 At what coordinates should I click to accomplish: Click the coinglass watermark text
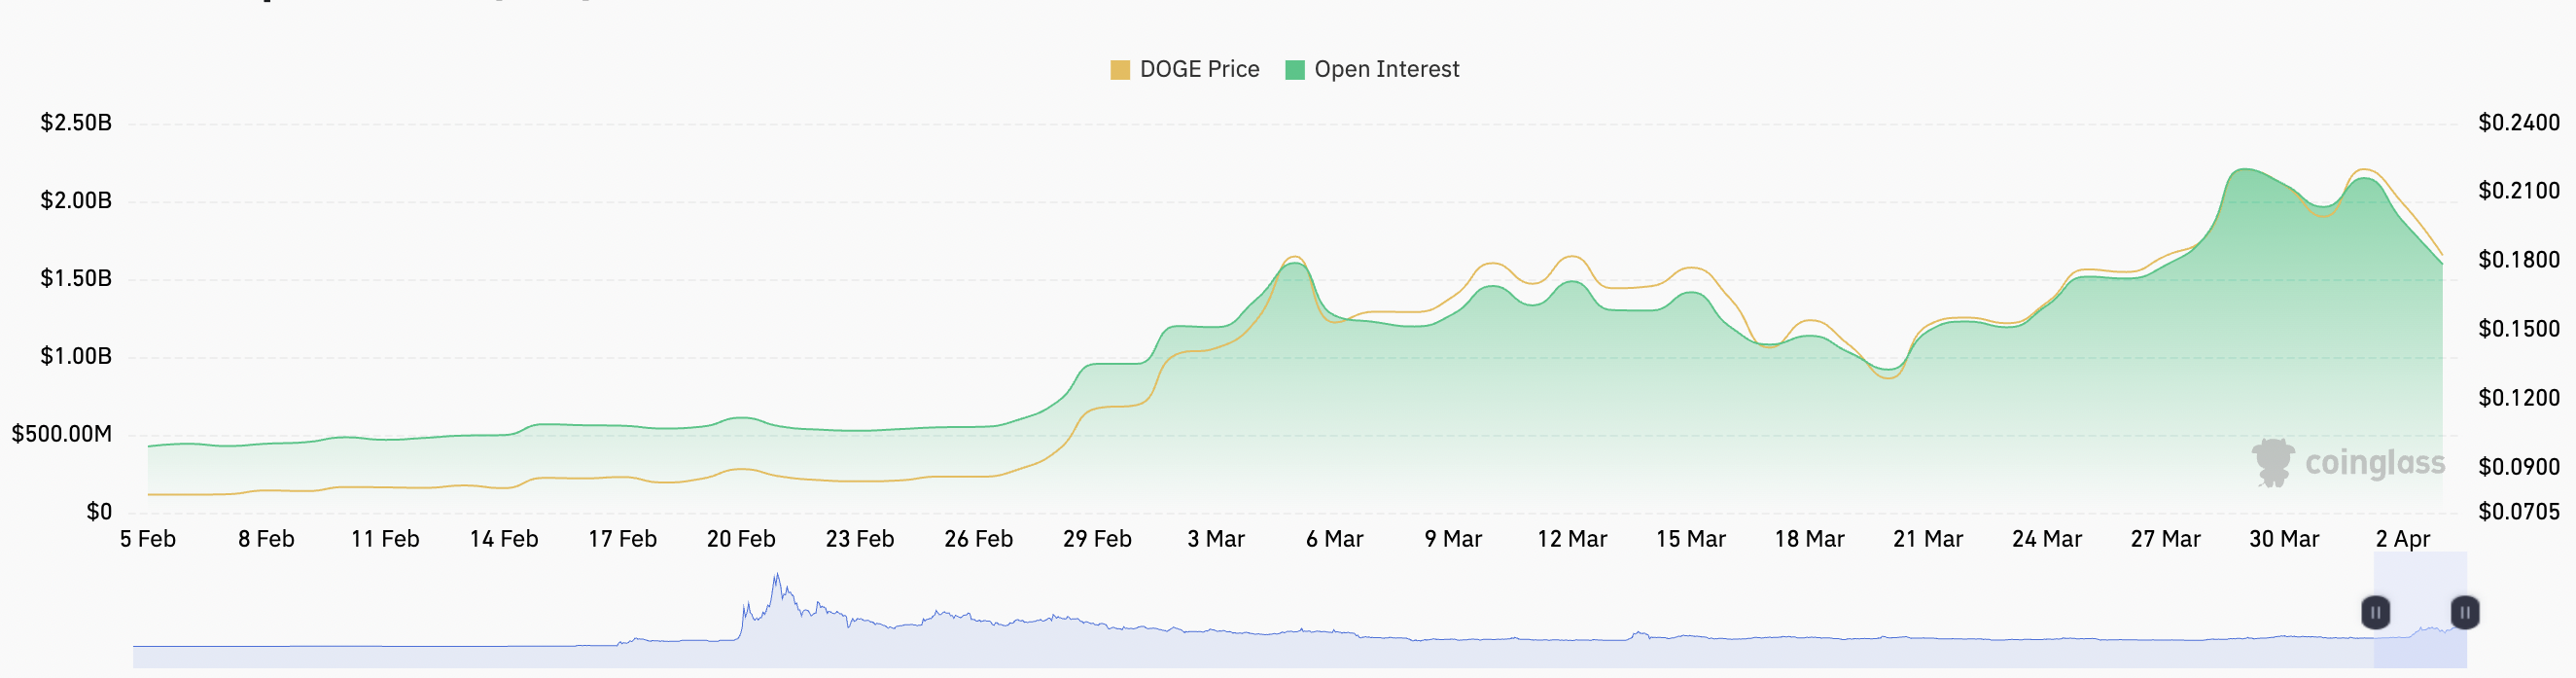2374,463
